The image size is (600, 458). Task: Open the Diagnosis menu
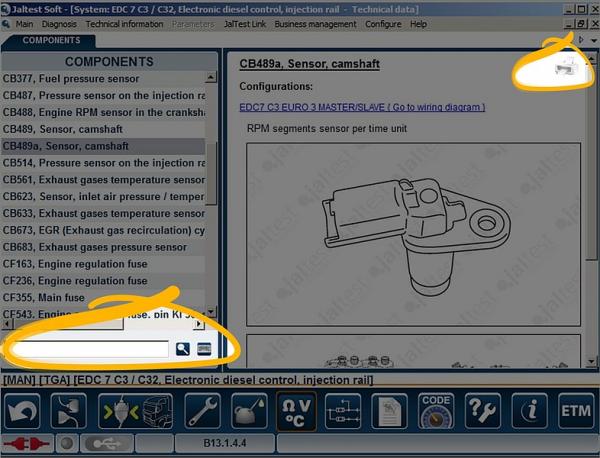59,24
